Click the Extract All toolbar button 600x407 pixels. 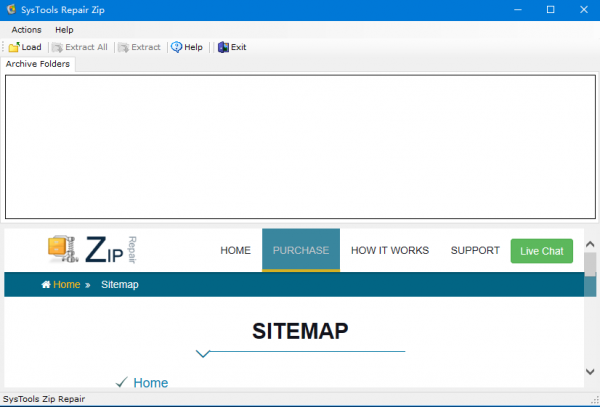[80, 47]
